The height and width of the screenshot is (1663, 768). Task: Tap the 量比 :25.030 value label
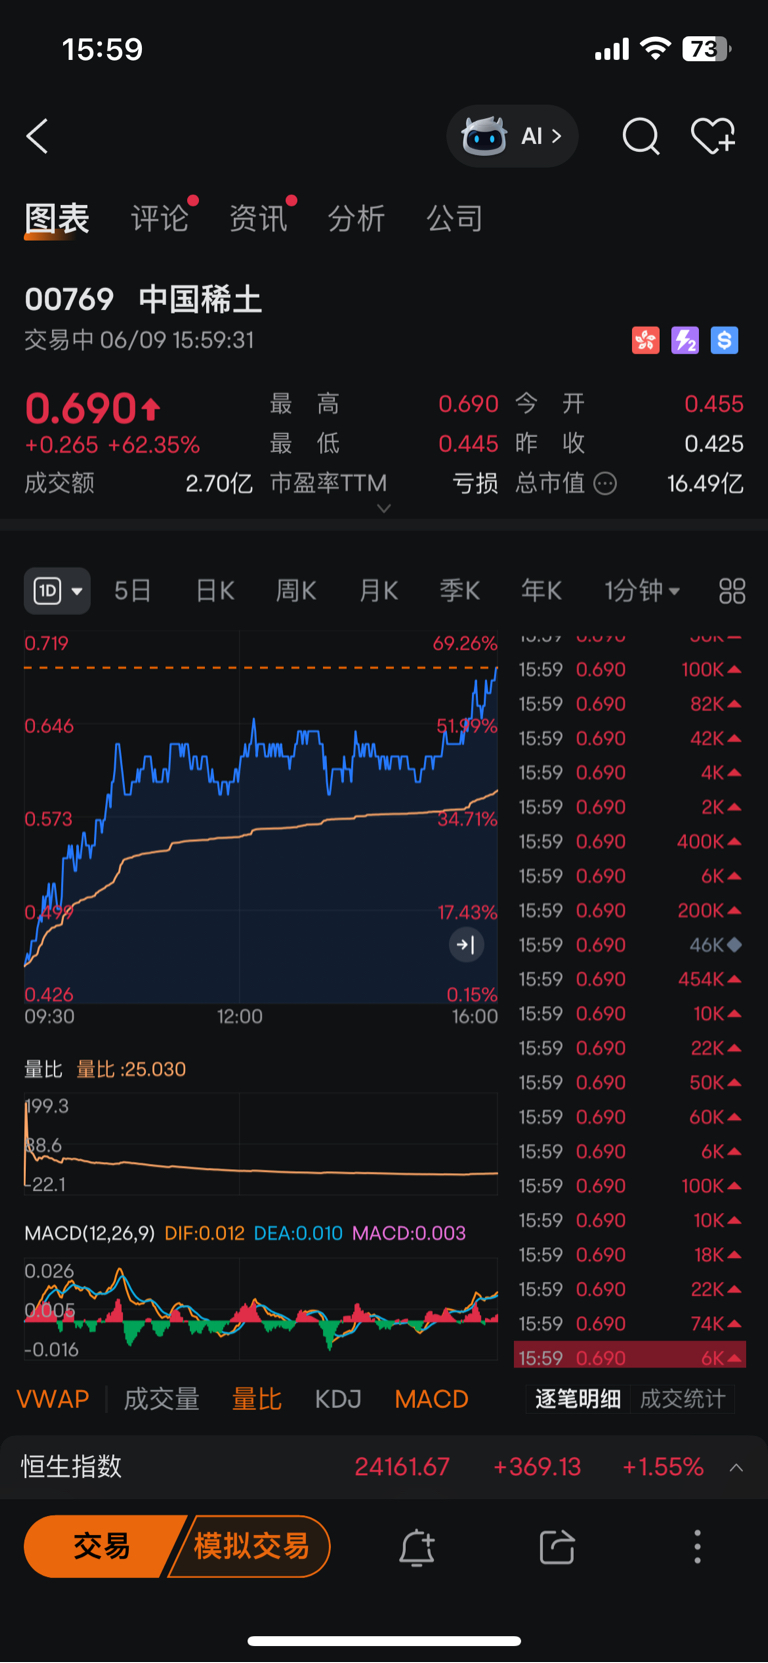(x=131, y=1069)
